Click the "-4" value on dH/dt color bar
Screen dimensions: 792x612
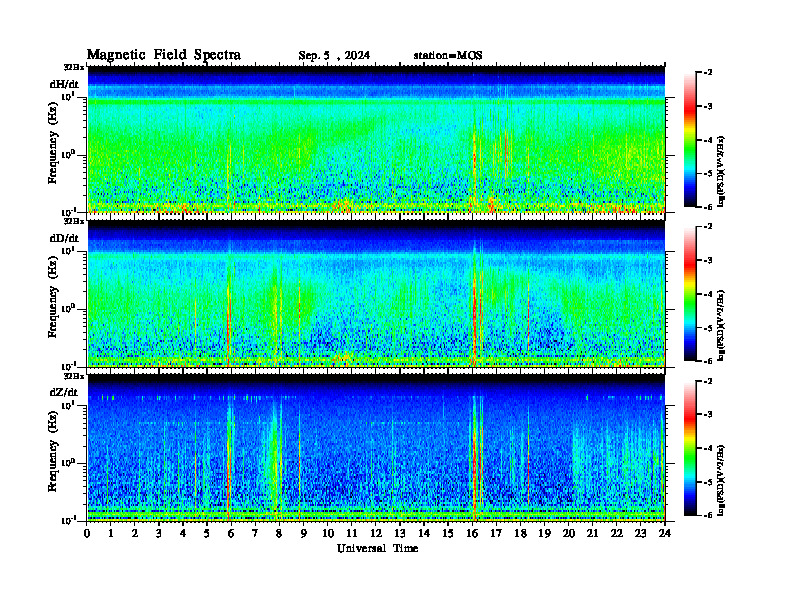pos(708,140)
